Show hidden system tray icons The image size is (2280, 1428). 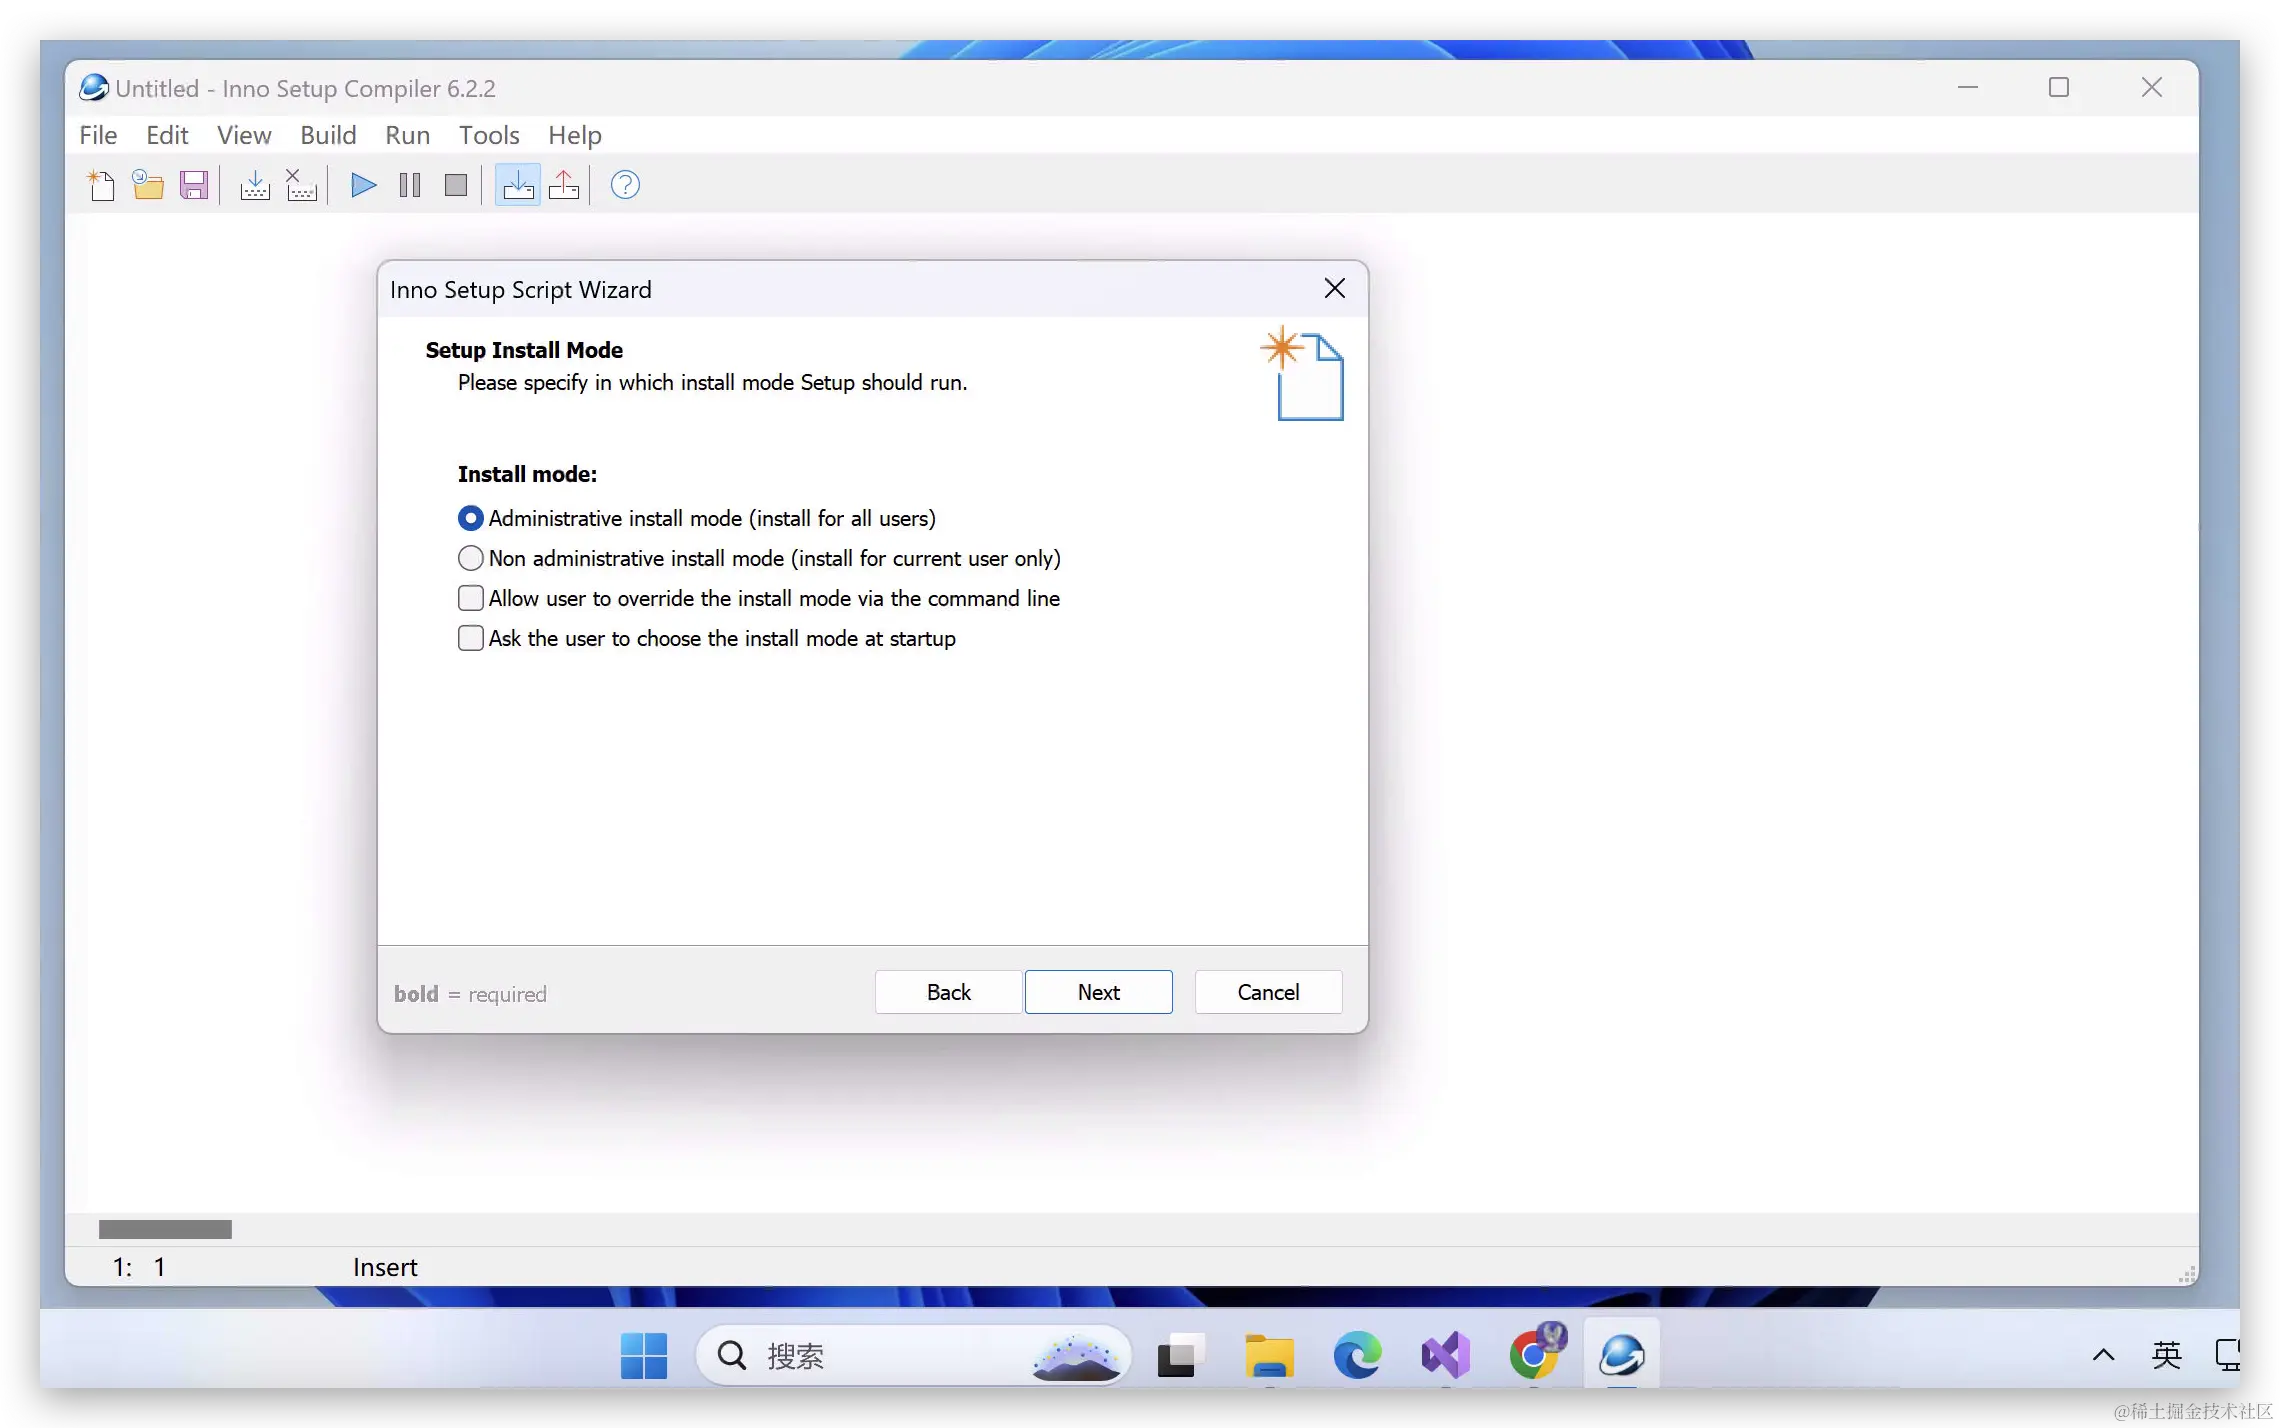[2104, 1356]
